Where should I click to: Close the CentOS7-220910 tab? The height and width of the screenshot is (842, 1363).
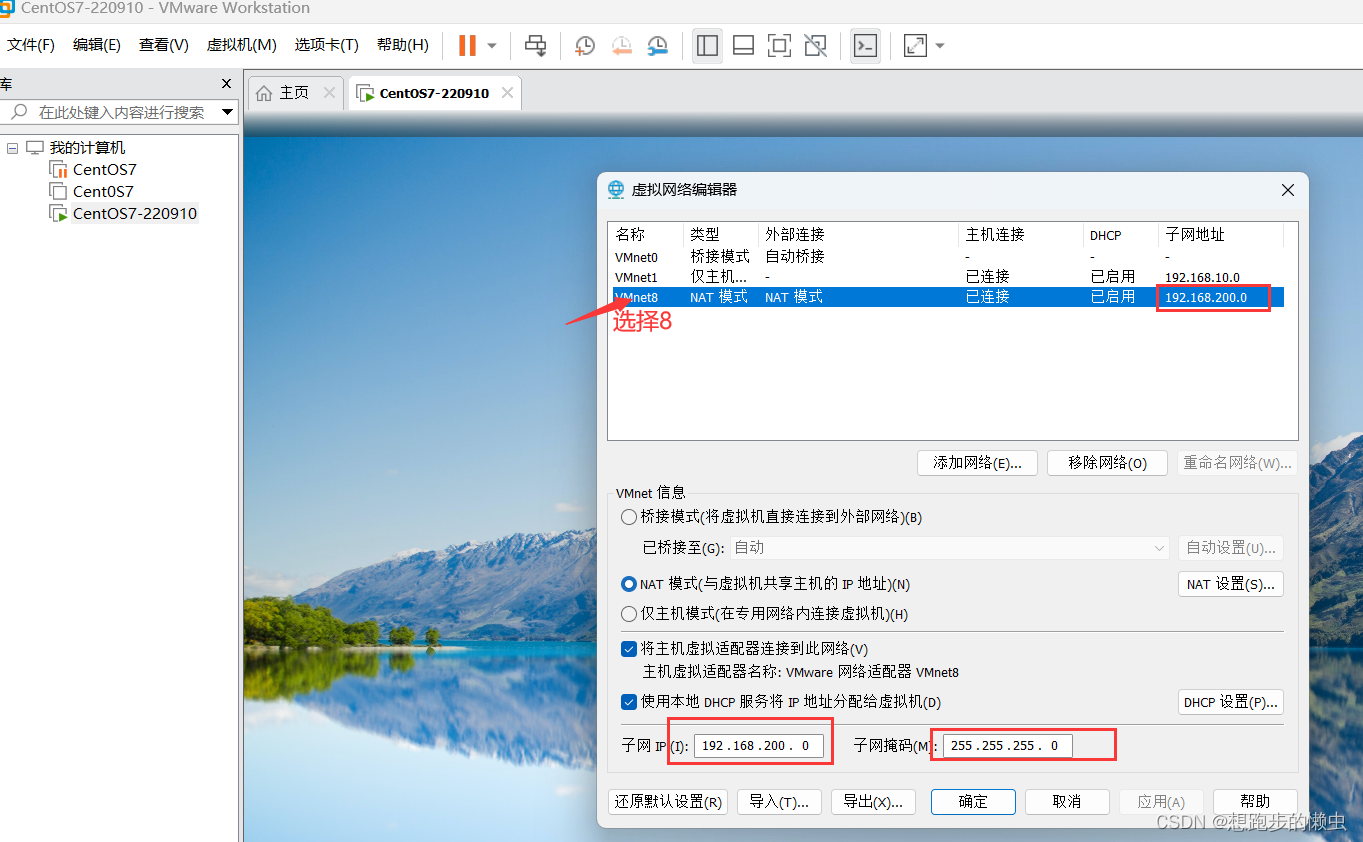click(x=507, y=93)
